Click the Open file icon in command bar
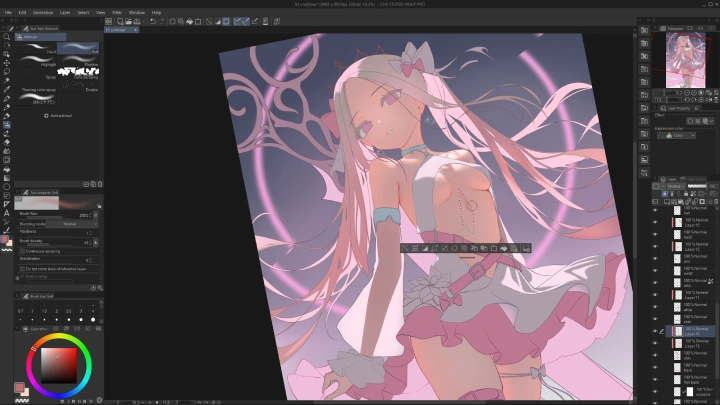Image resolution: width=720 pixels, height=405 pixels. 128,22
